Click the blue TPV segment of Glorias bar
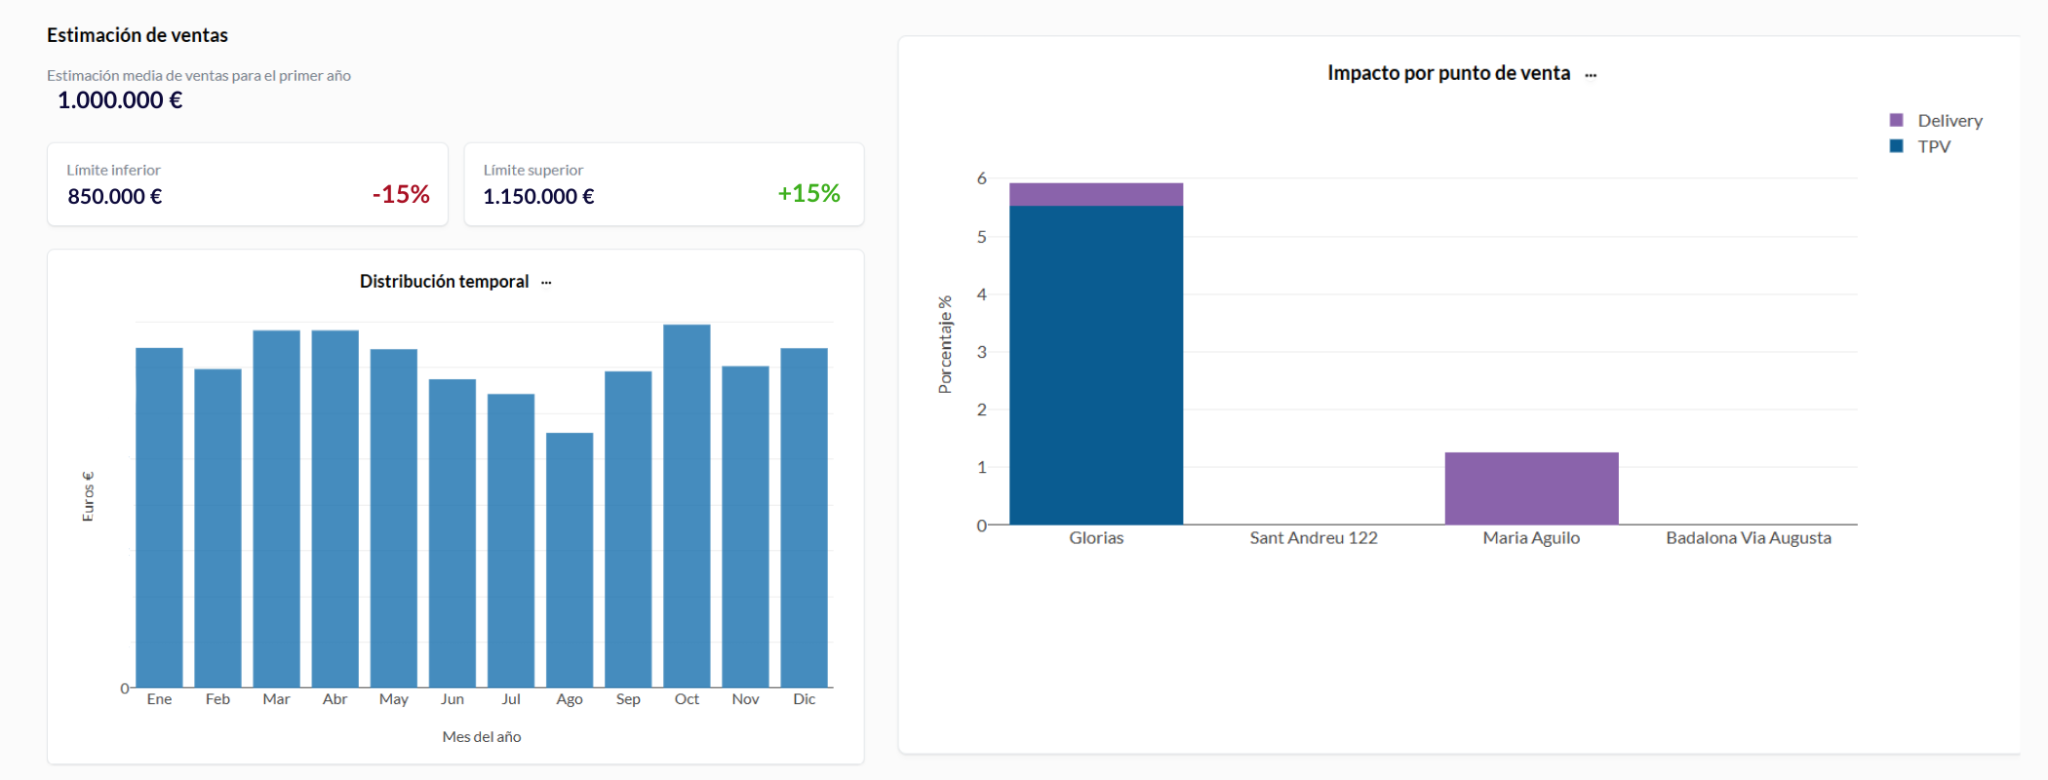The image size is (2048, 780). click(1096, 365)
